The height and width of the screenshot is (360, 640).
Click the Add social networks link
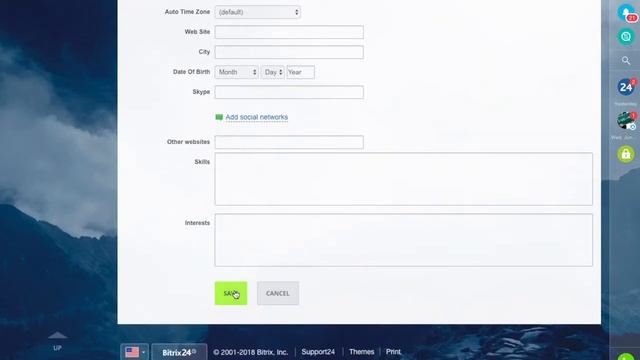point(256,118)
